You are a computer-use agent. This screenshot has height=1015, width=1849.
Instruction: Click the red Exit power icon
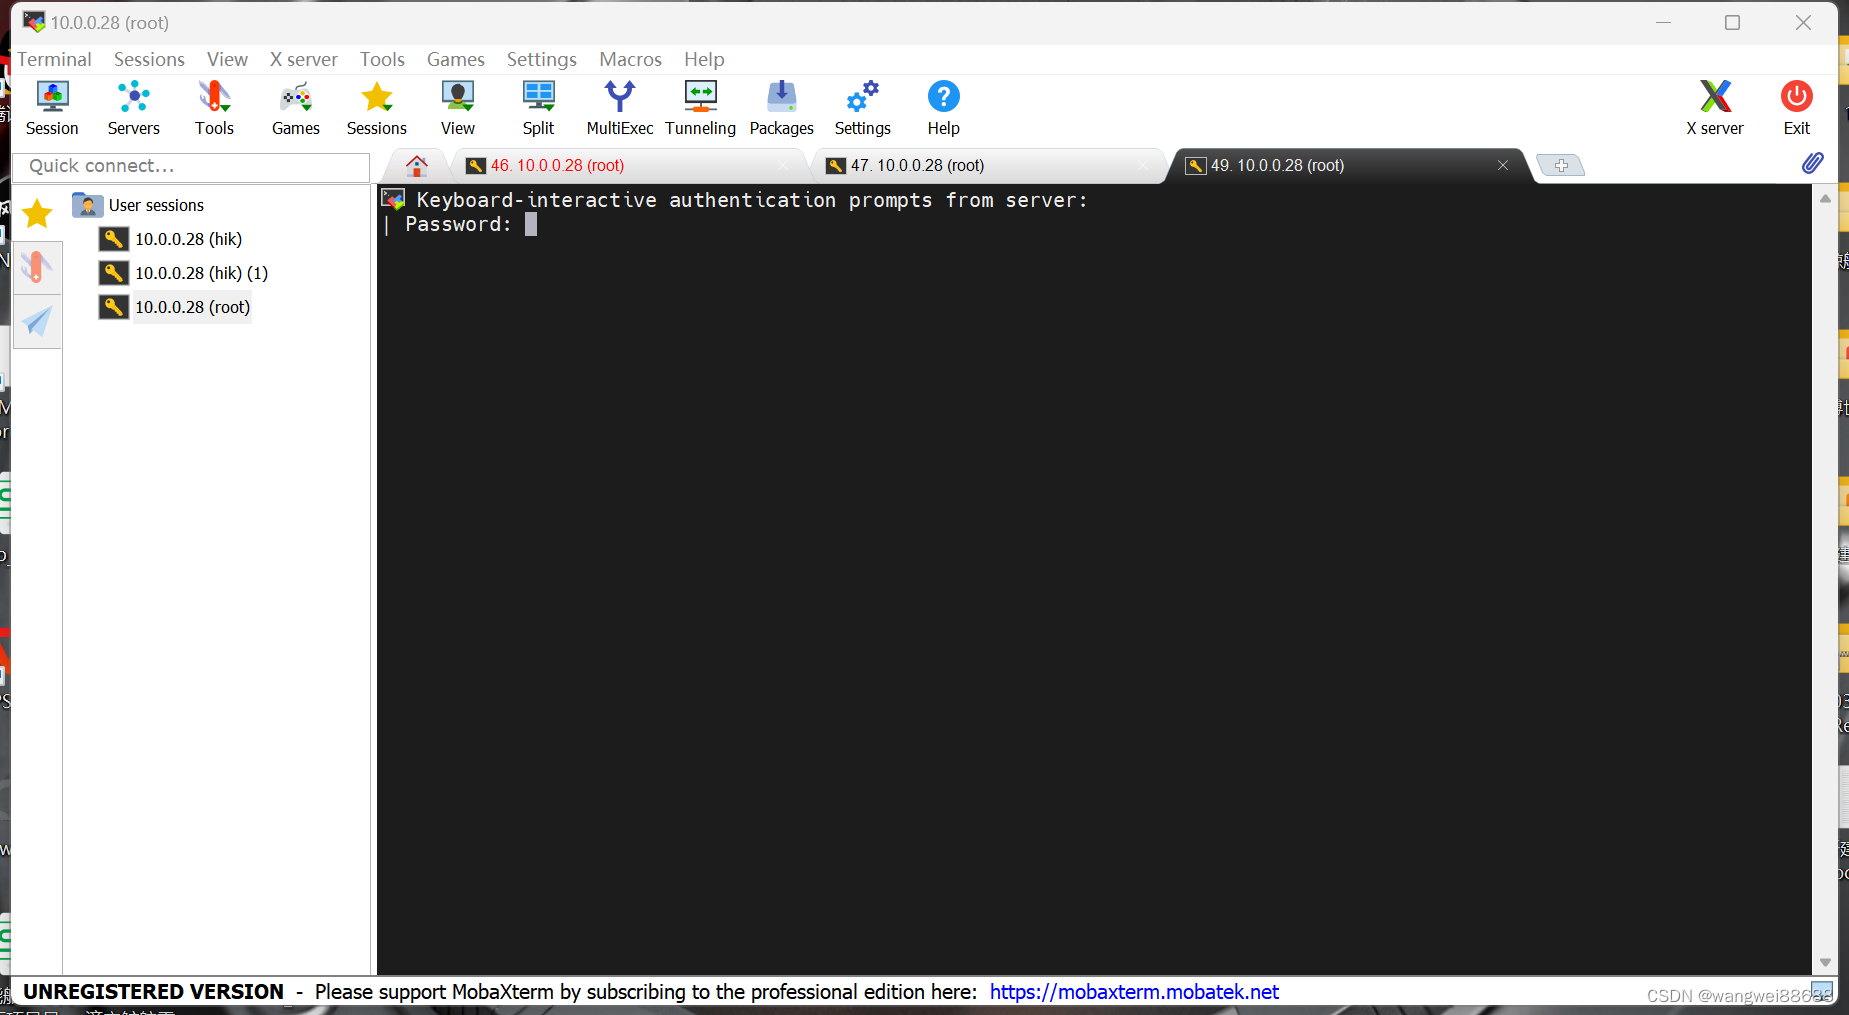click(x=1797, y=108)
